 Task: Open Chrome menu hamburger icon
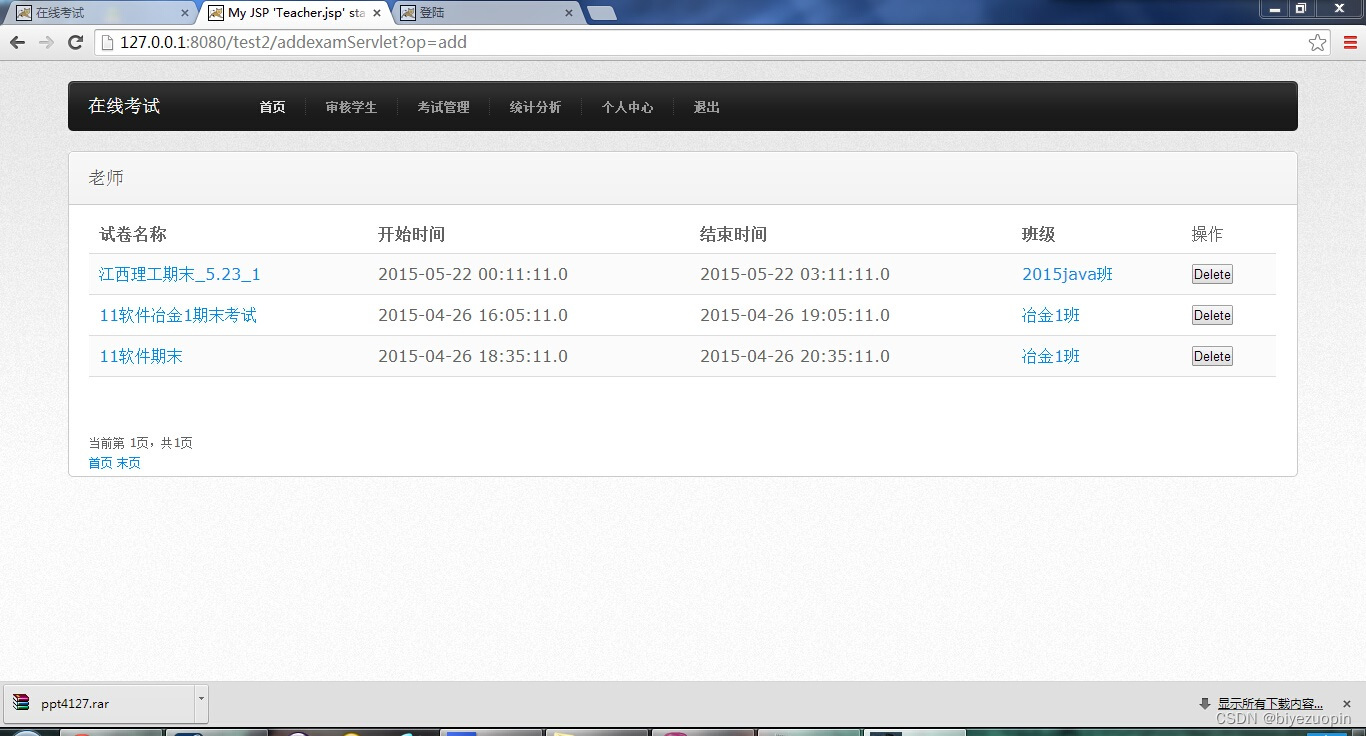(x=1350, y=42)
